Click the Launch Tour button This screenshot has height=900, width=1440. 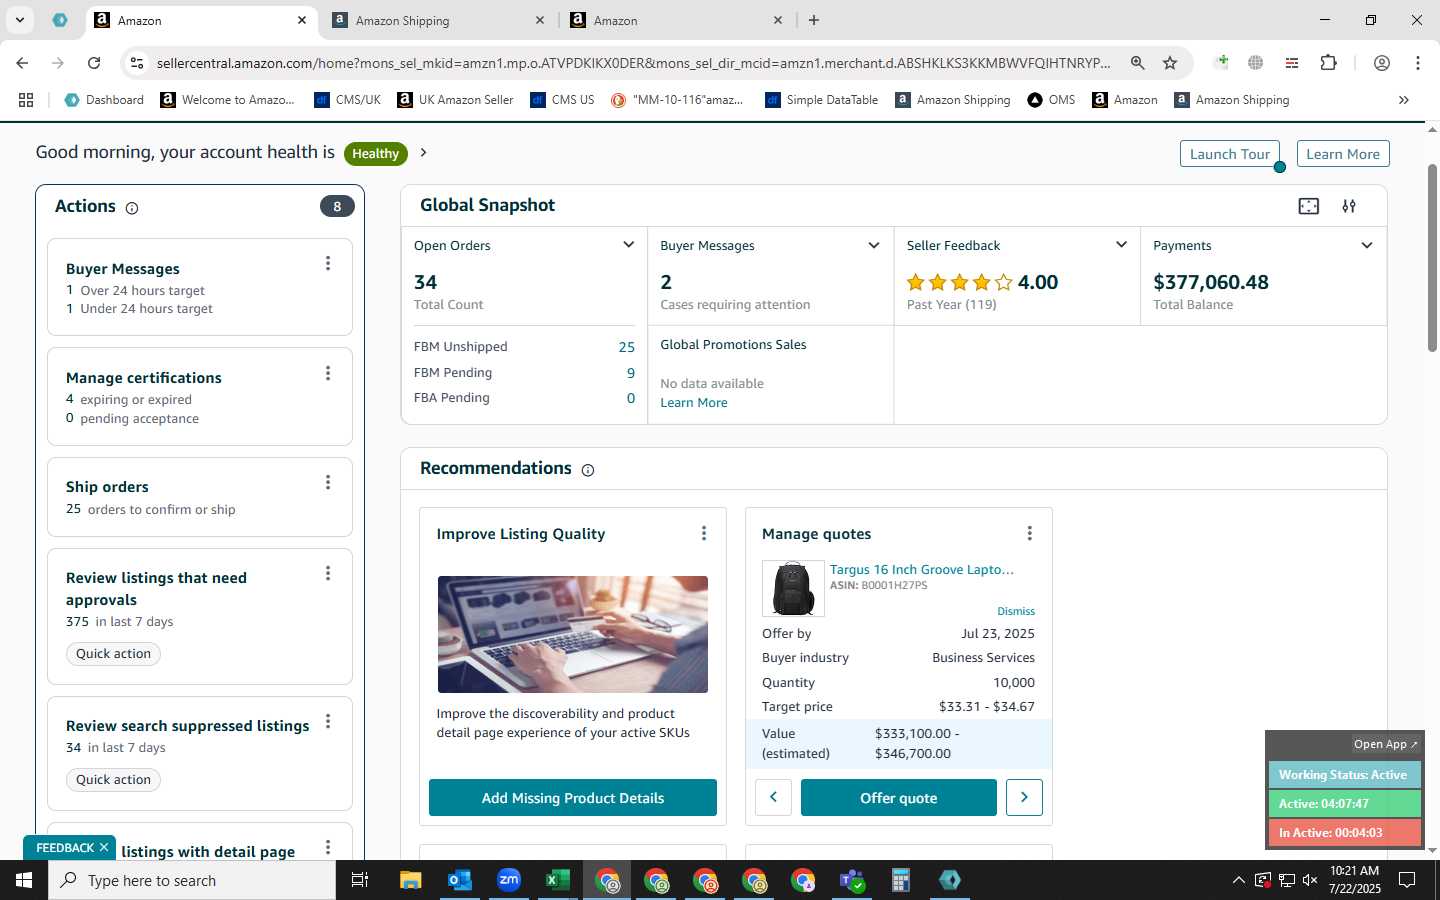coord(1229,154)
